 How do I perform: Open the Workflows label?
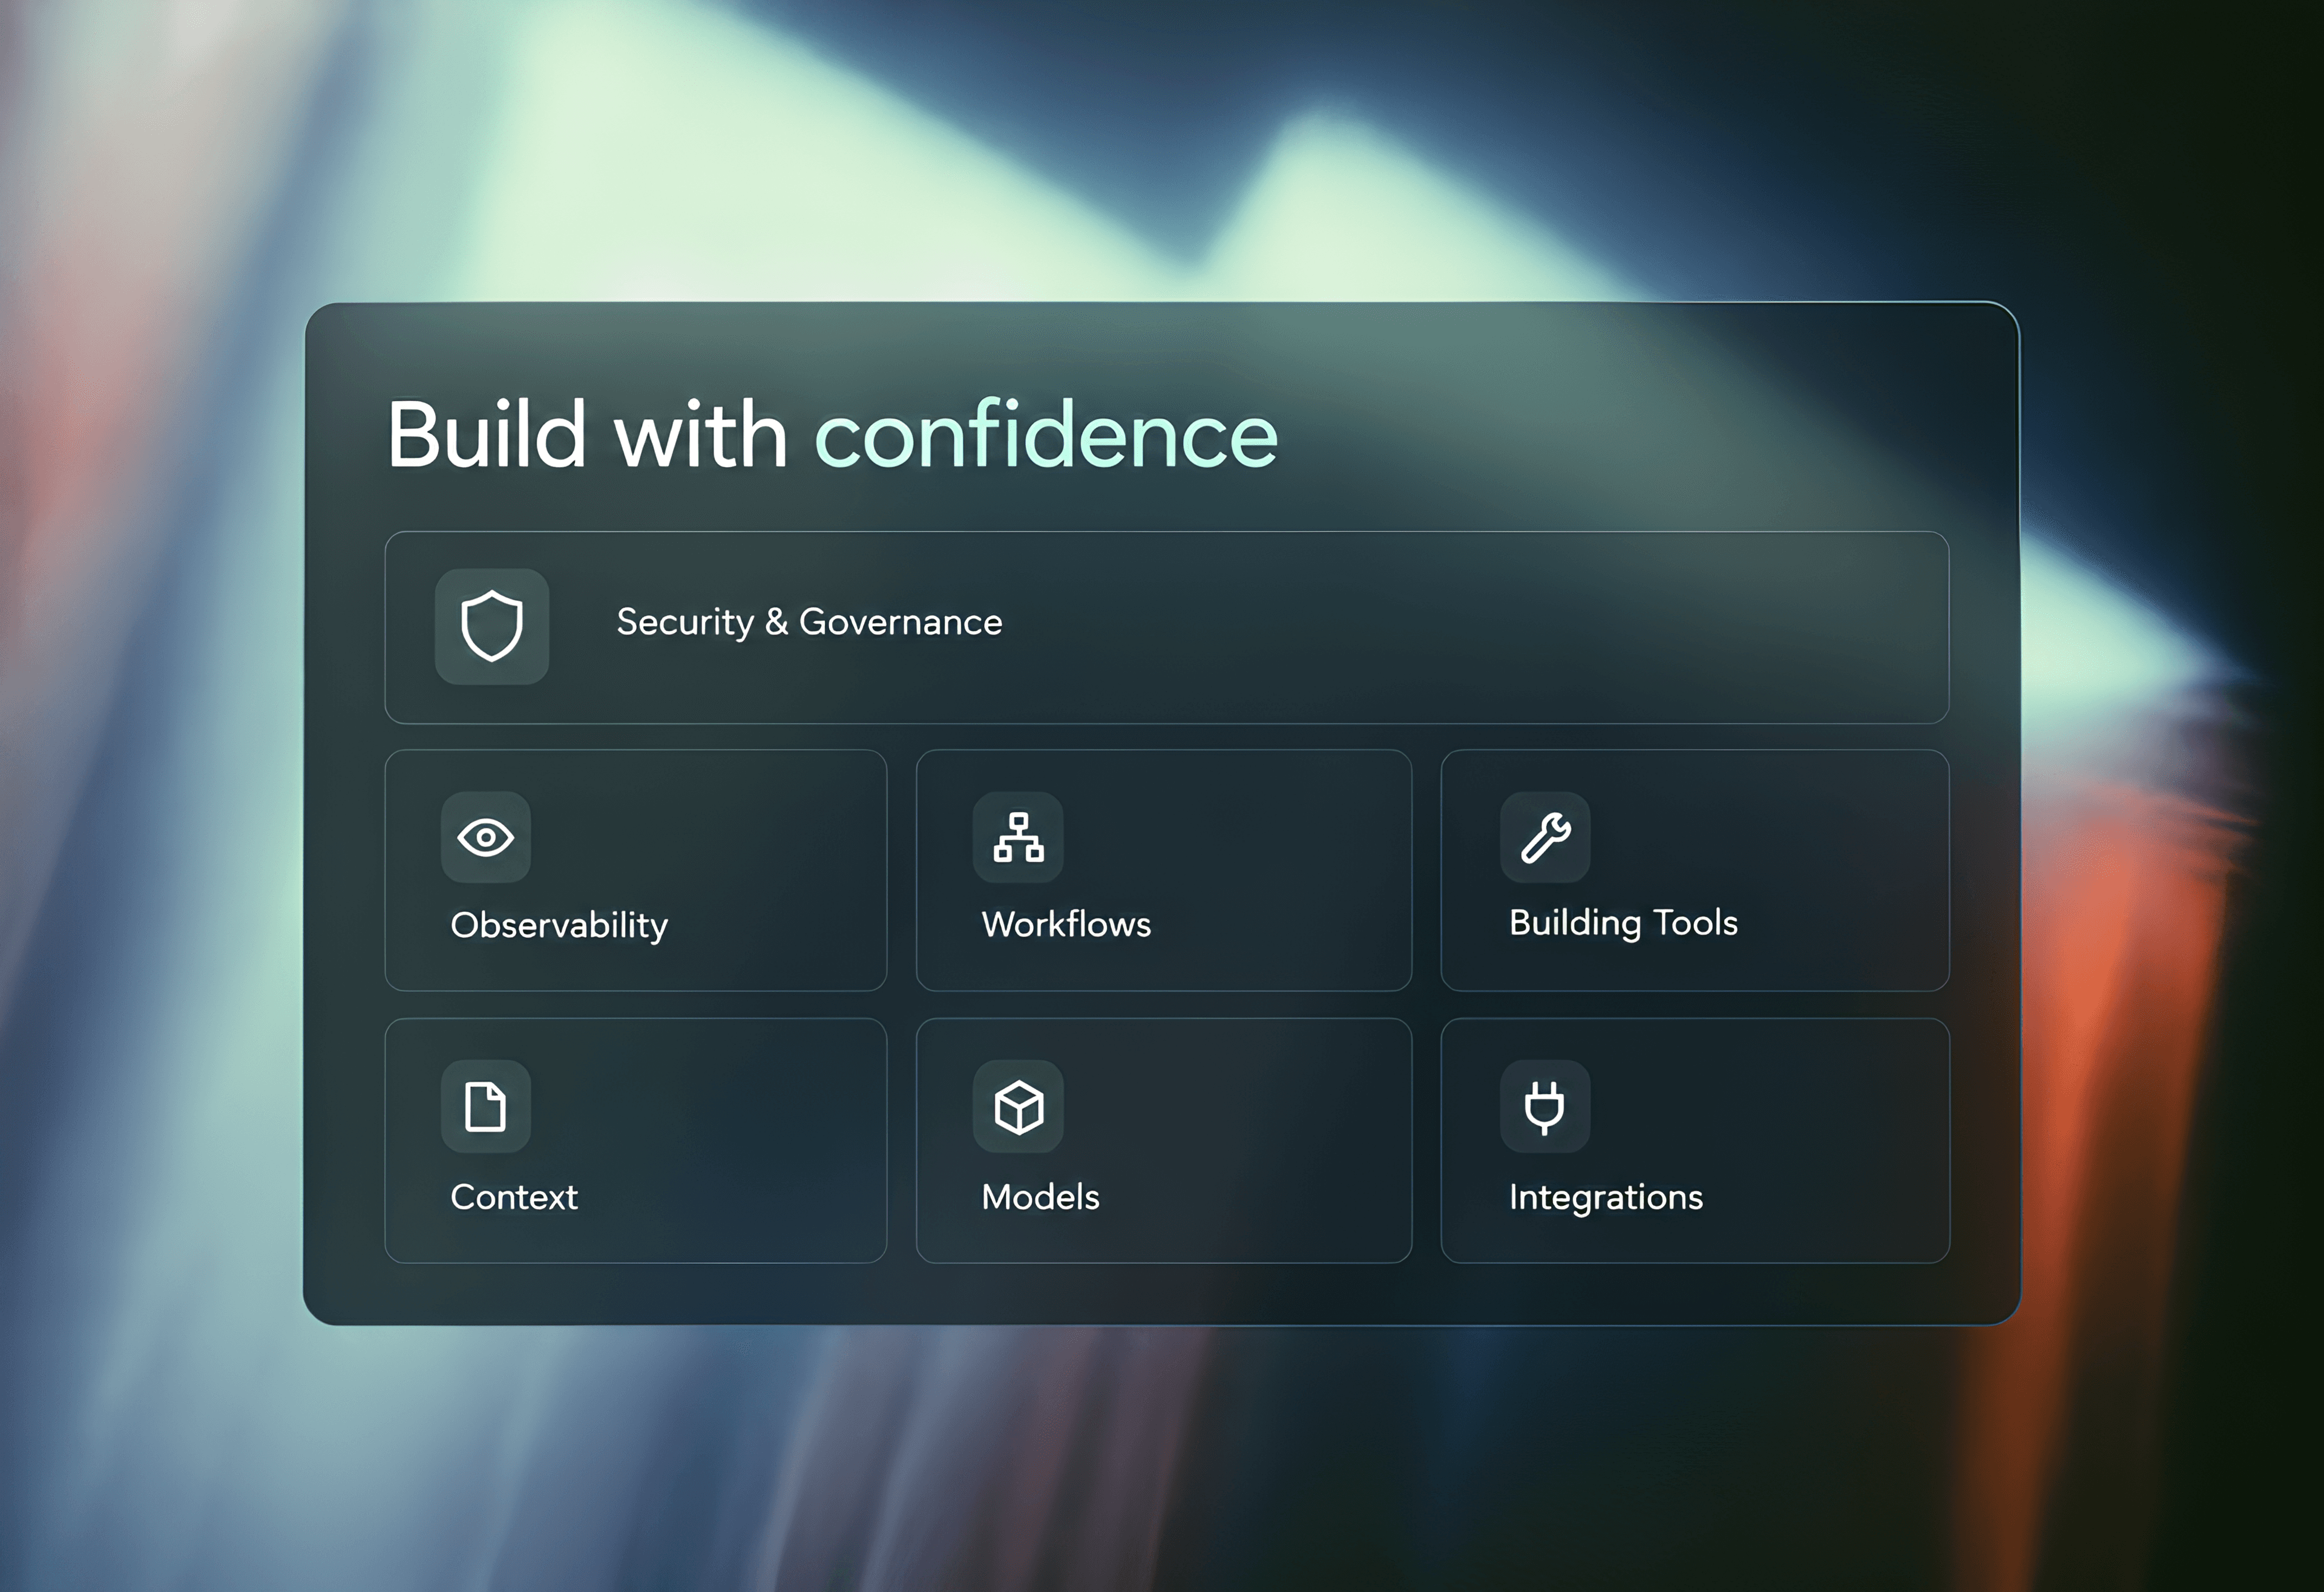tap(1066, 924)
